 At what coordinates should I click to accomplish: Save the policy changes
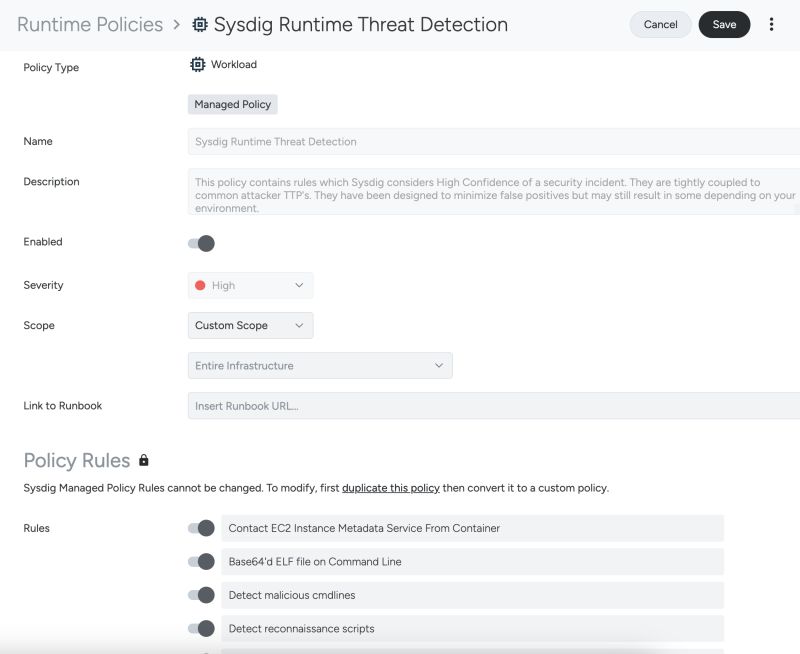pyautogui.click(x=724, y=24)
